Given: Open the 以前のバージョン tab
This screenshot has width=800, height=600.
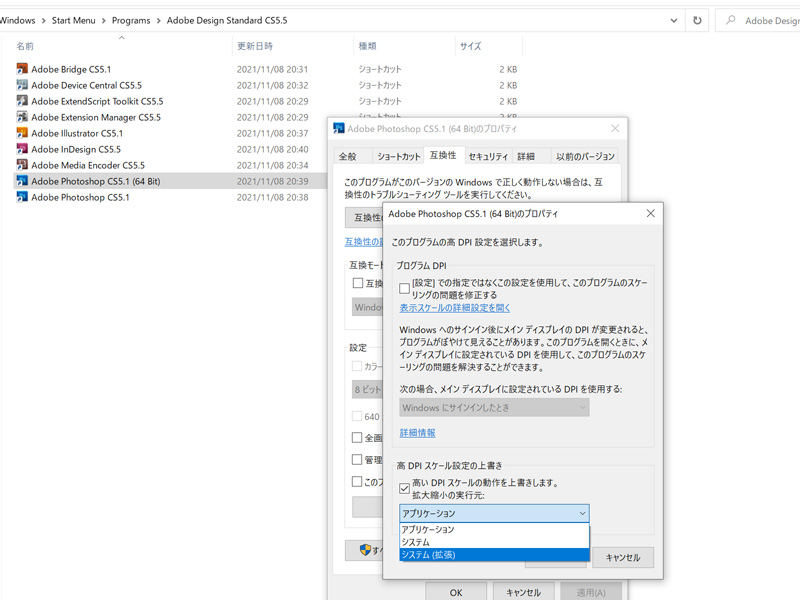Looking at the screenshot, I should pyautogui.click(x=585, y=156).
